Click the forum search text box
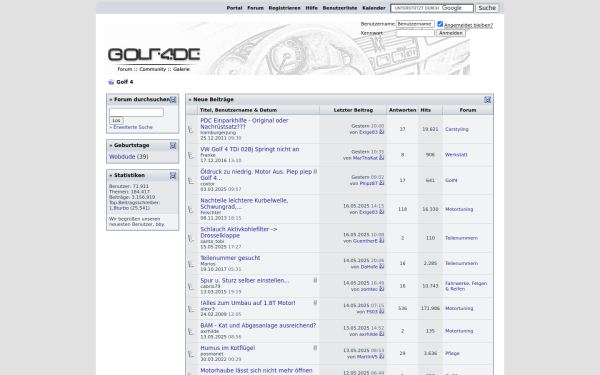Screen dimensions: 600x375 [x=136, y=112]
